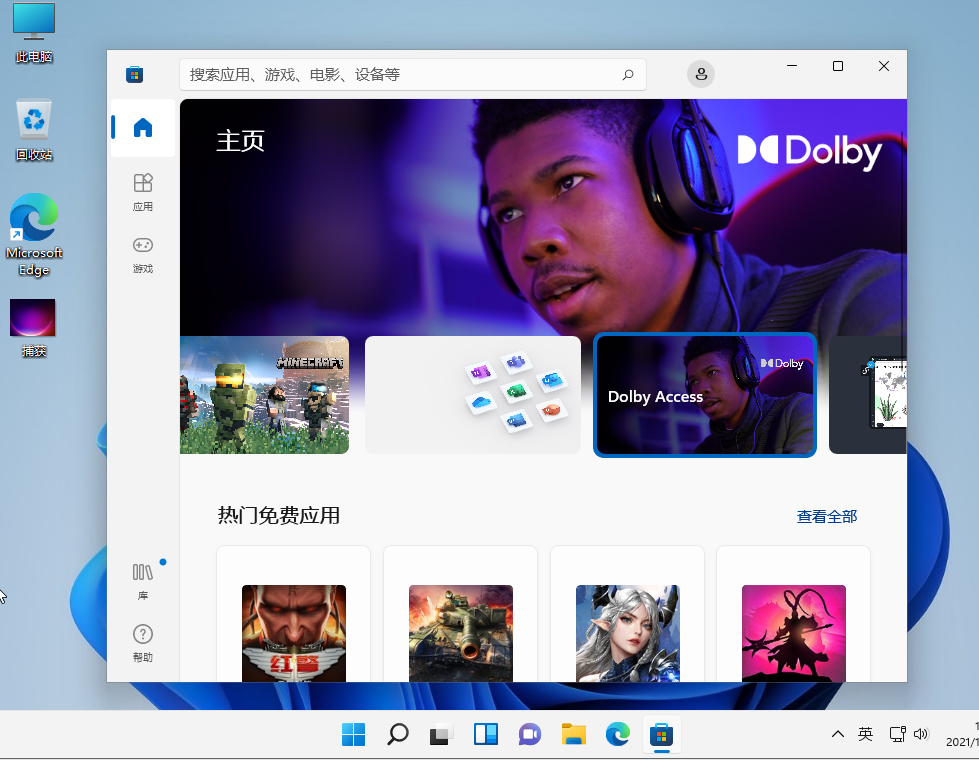Toggle the 英 input language indicator
The height and width of the screenshot is (760, 979).
click(x=866, y=735)
